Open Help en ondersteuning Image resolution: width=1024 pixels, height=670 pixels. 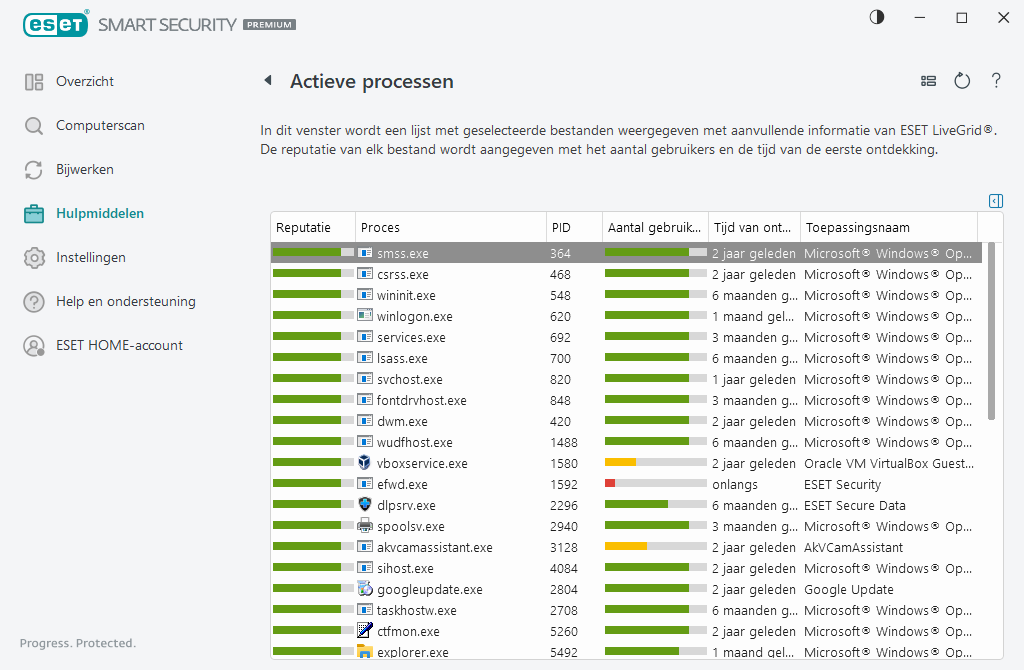pyautogui.click(x=125, y=301)
